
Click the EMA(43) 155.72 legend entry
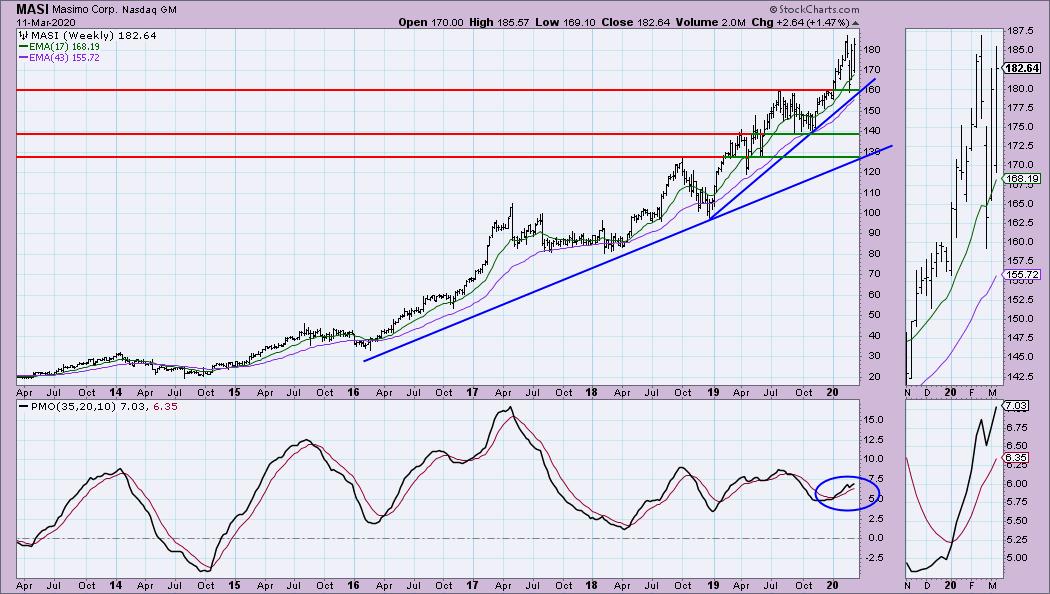pos(64,58)
